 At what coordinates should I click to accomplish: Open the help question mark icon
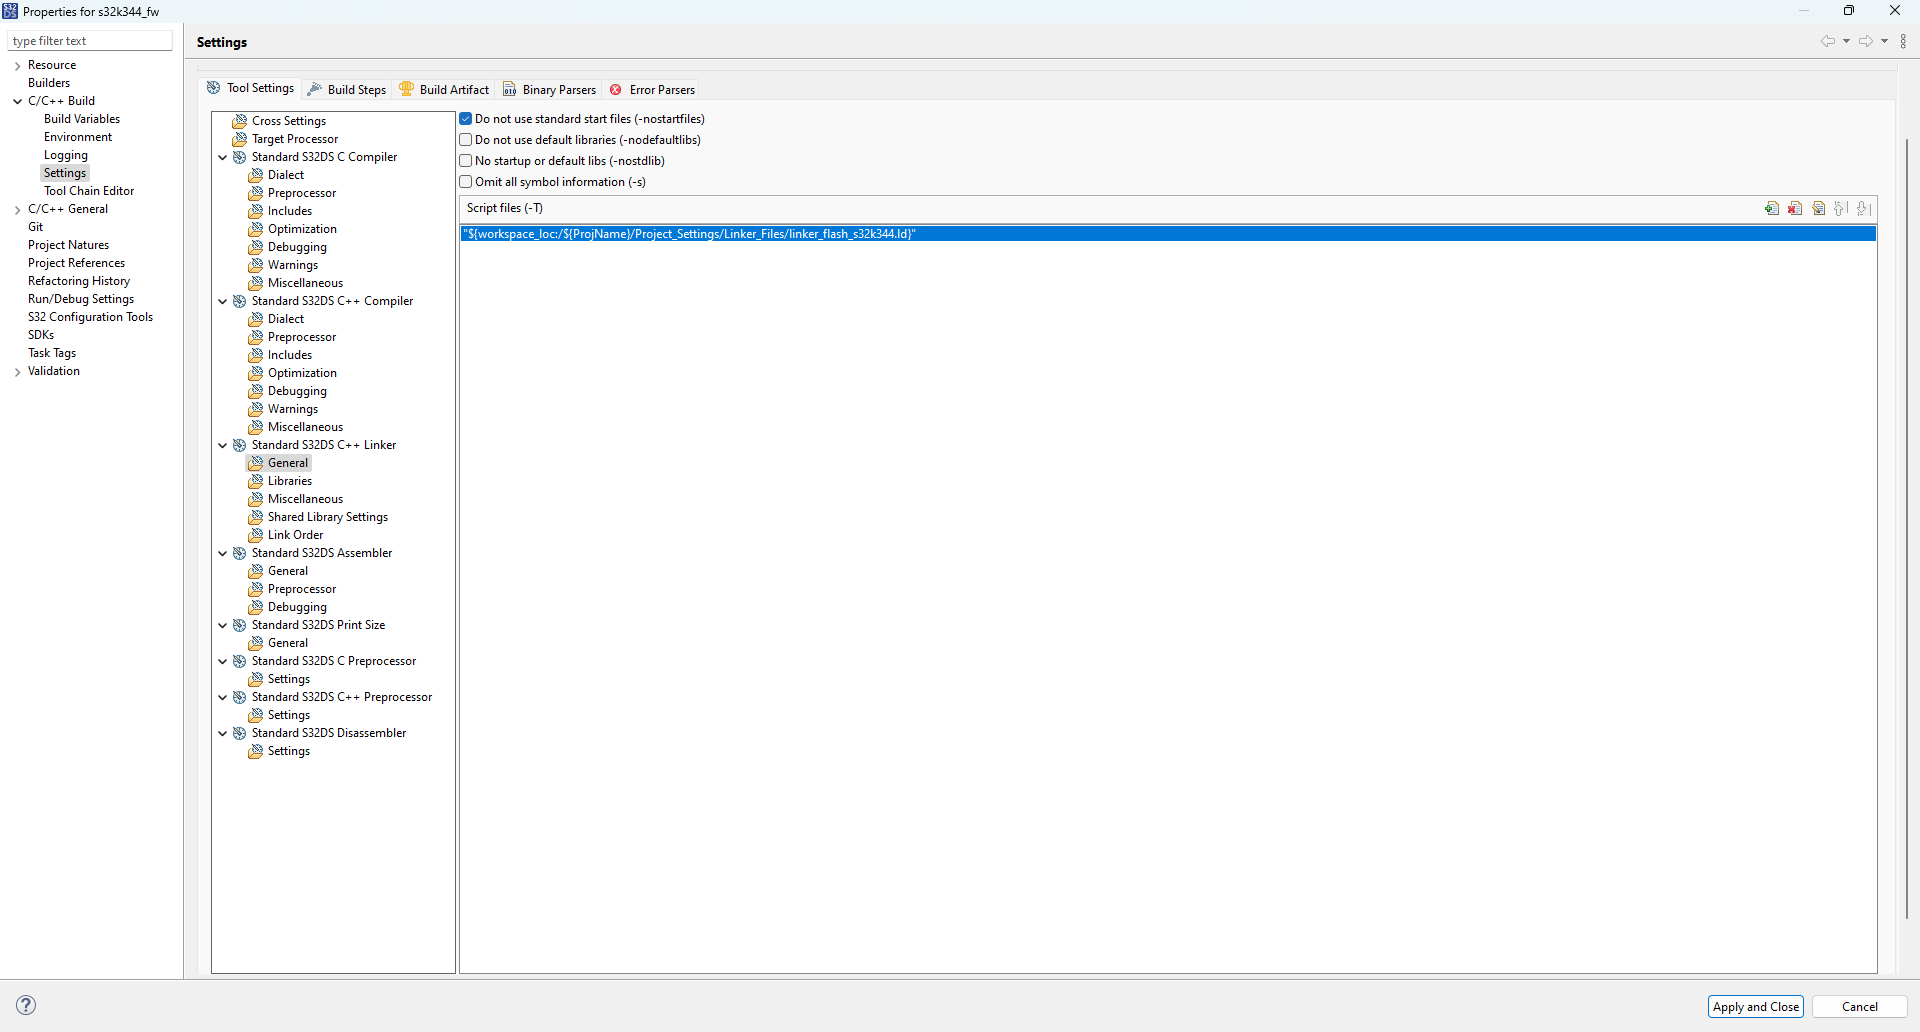pyautogui.click(x=25, y=1005)
